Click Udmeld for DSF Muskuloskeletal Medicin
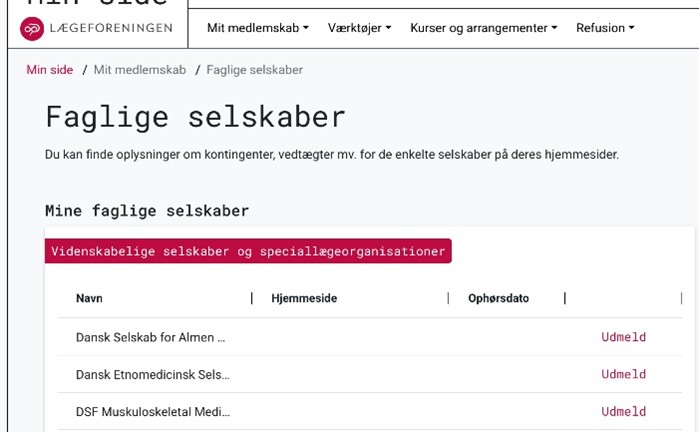 tap(623, 411)
